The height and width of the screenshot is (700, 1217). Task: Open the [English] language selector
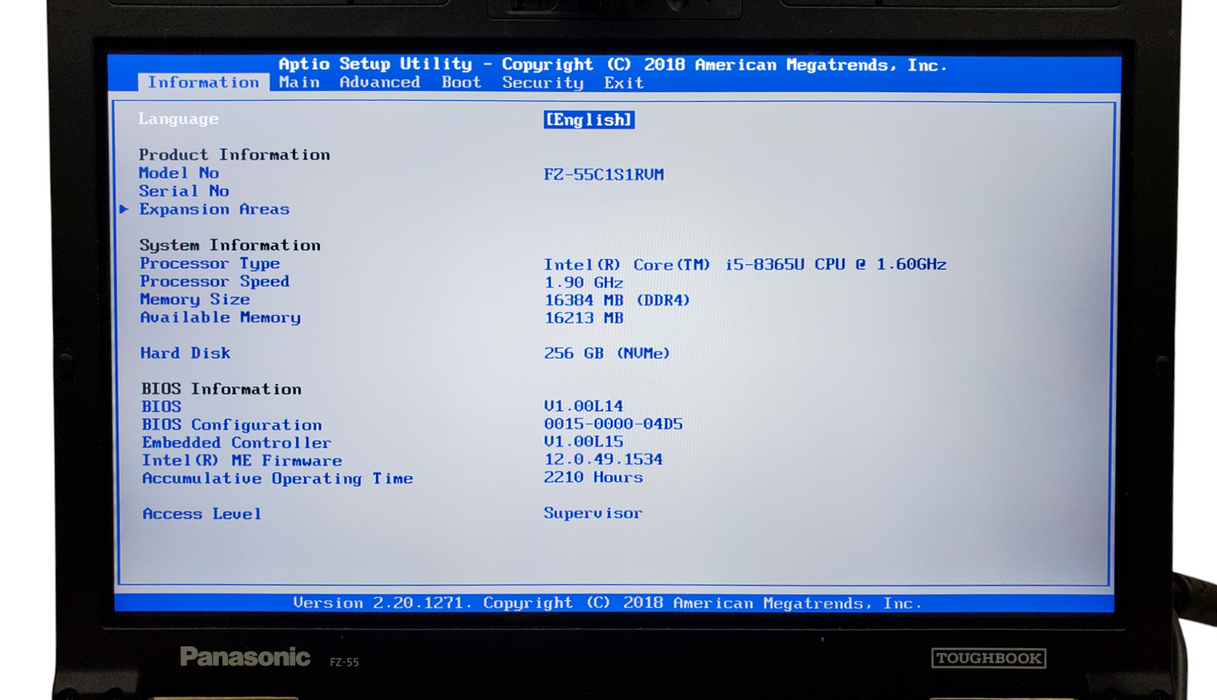pos(589,119)
